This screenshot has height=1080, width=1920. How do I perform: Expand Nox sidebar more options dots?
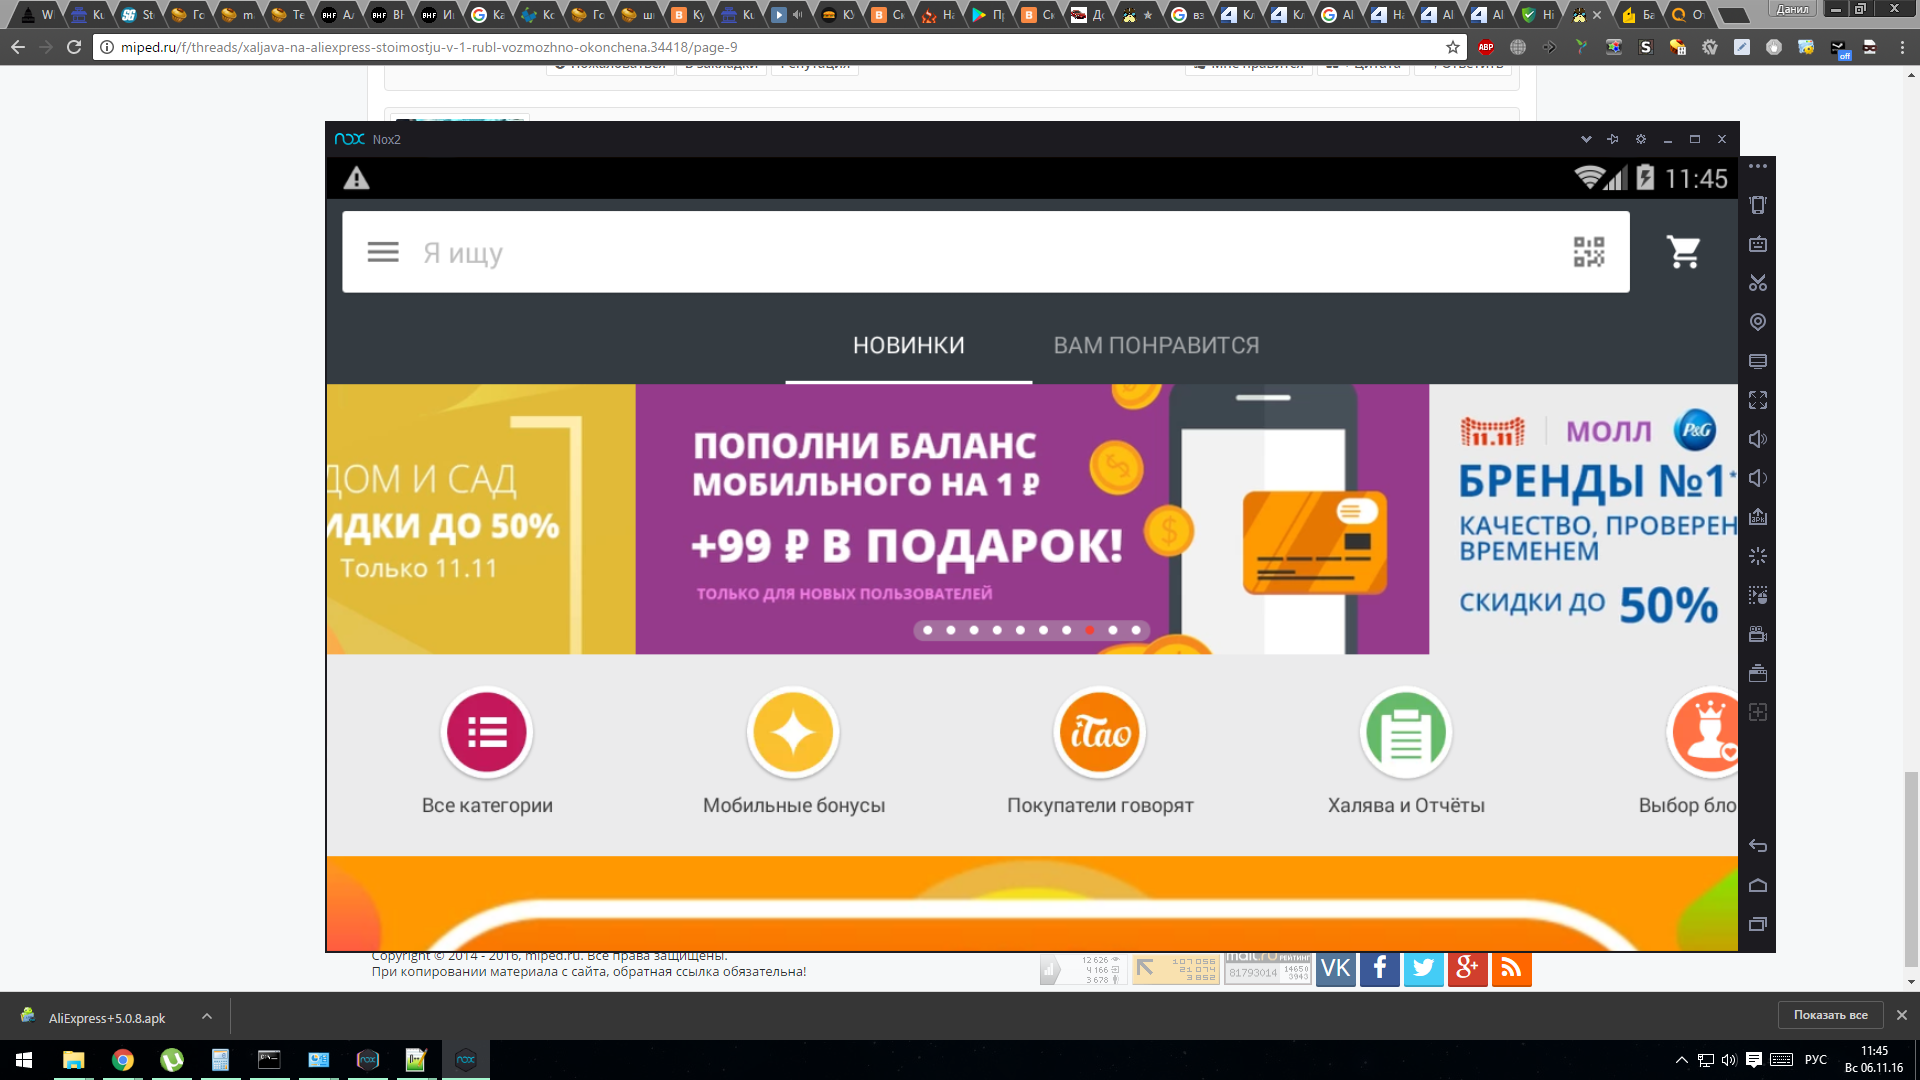[x=1758, y=166]
